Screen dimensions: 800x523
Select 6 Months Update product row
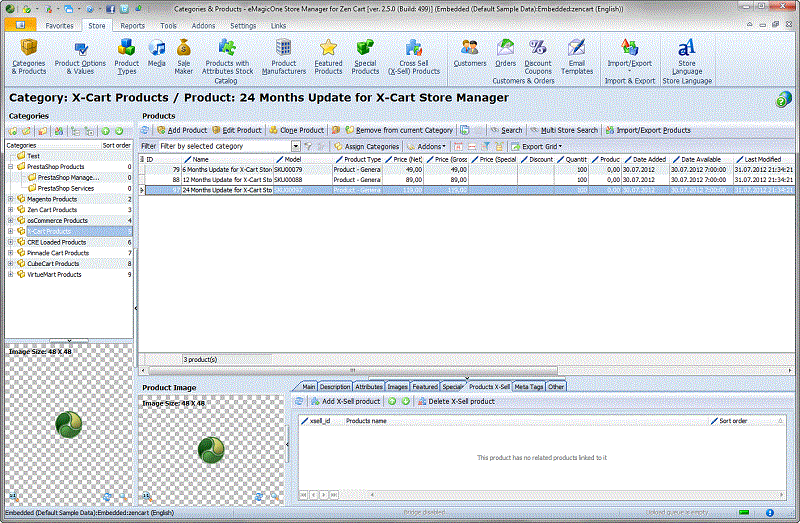pos(467,169)
